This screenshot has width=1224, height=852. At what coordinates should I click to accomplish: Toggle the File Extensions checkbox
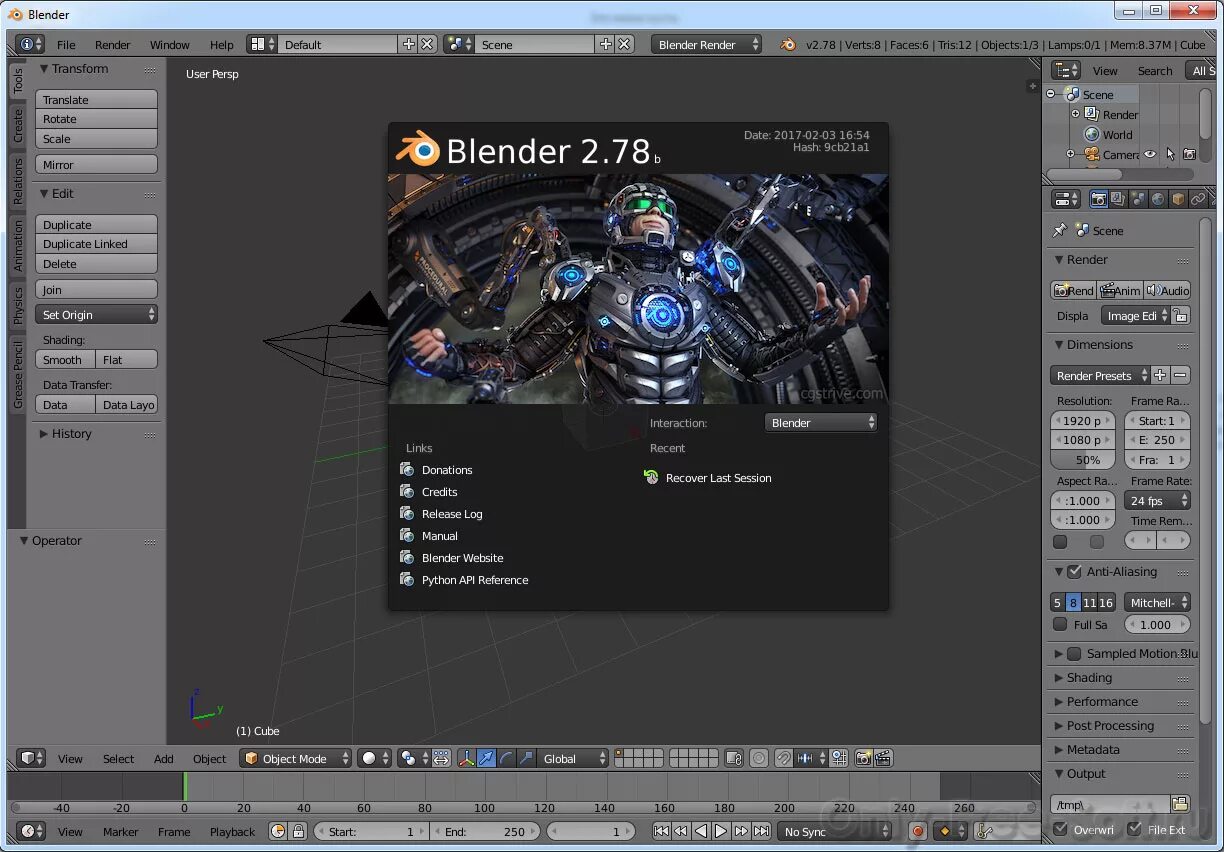coord(1134,829)
